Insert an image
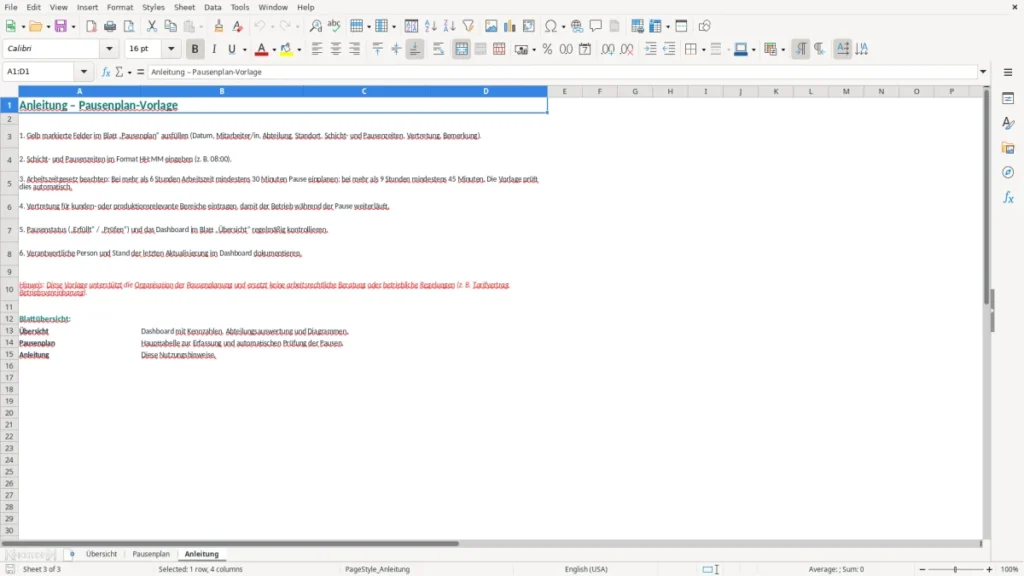Screen dimensions: 1024x576 [491, 26]
